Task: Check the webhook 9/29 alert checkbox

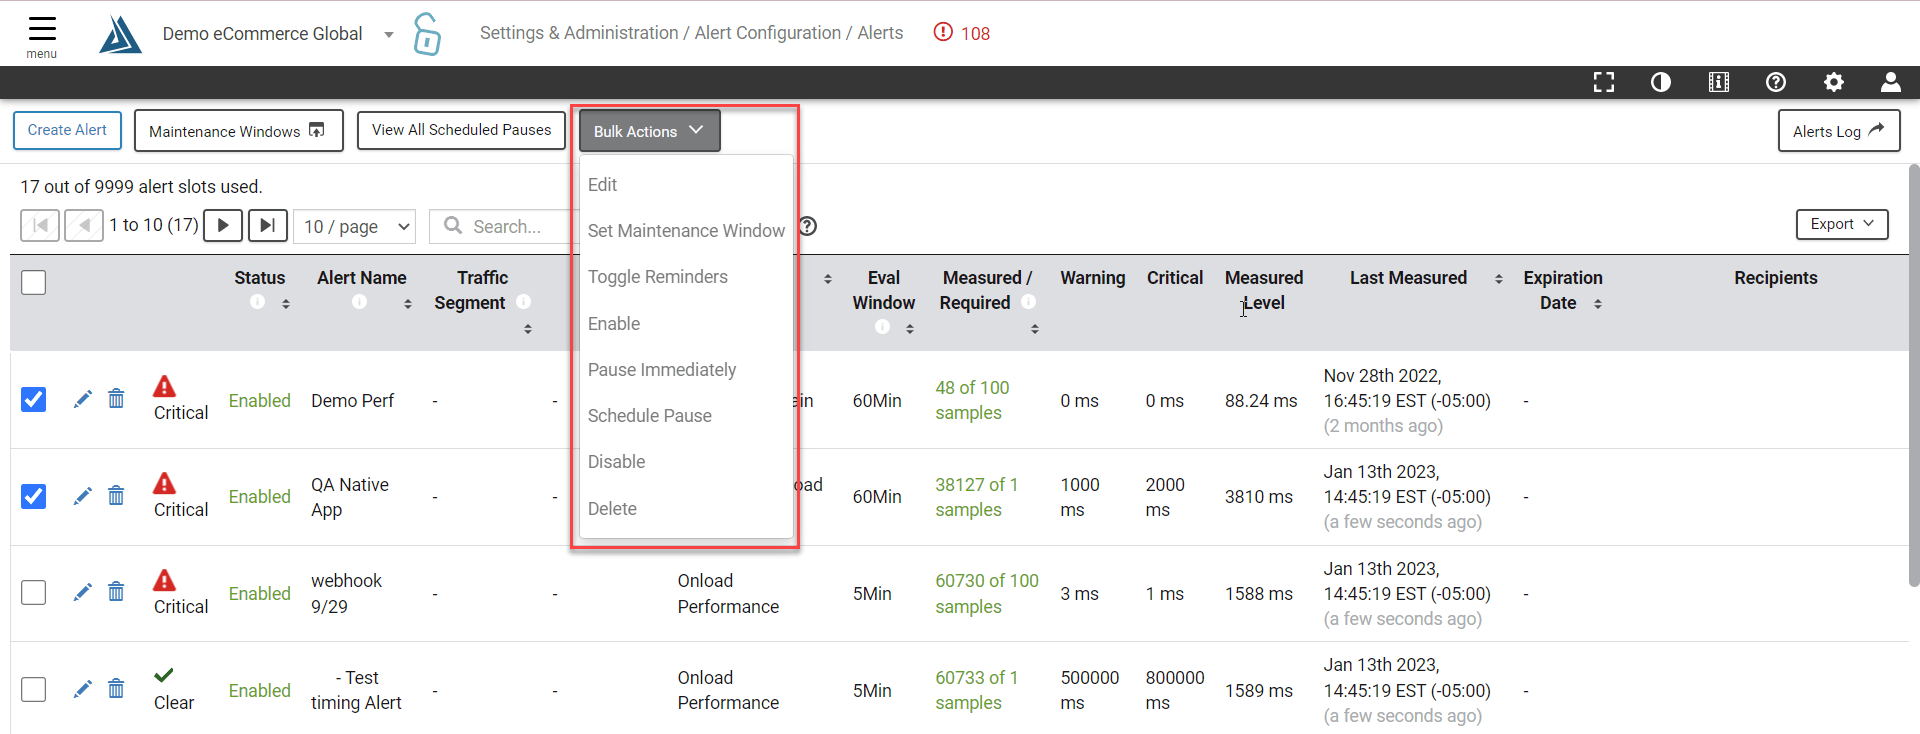Action: coord(34,592)
